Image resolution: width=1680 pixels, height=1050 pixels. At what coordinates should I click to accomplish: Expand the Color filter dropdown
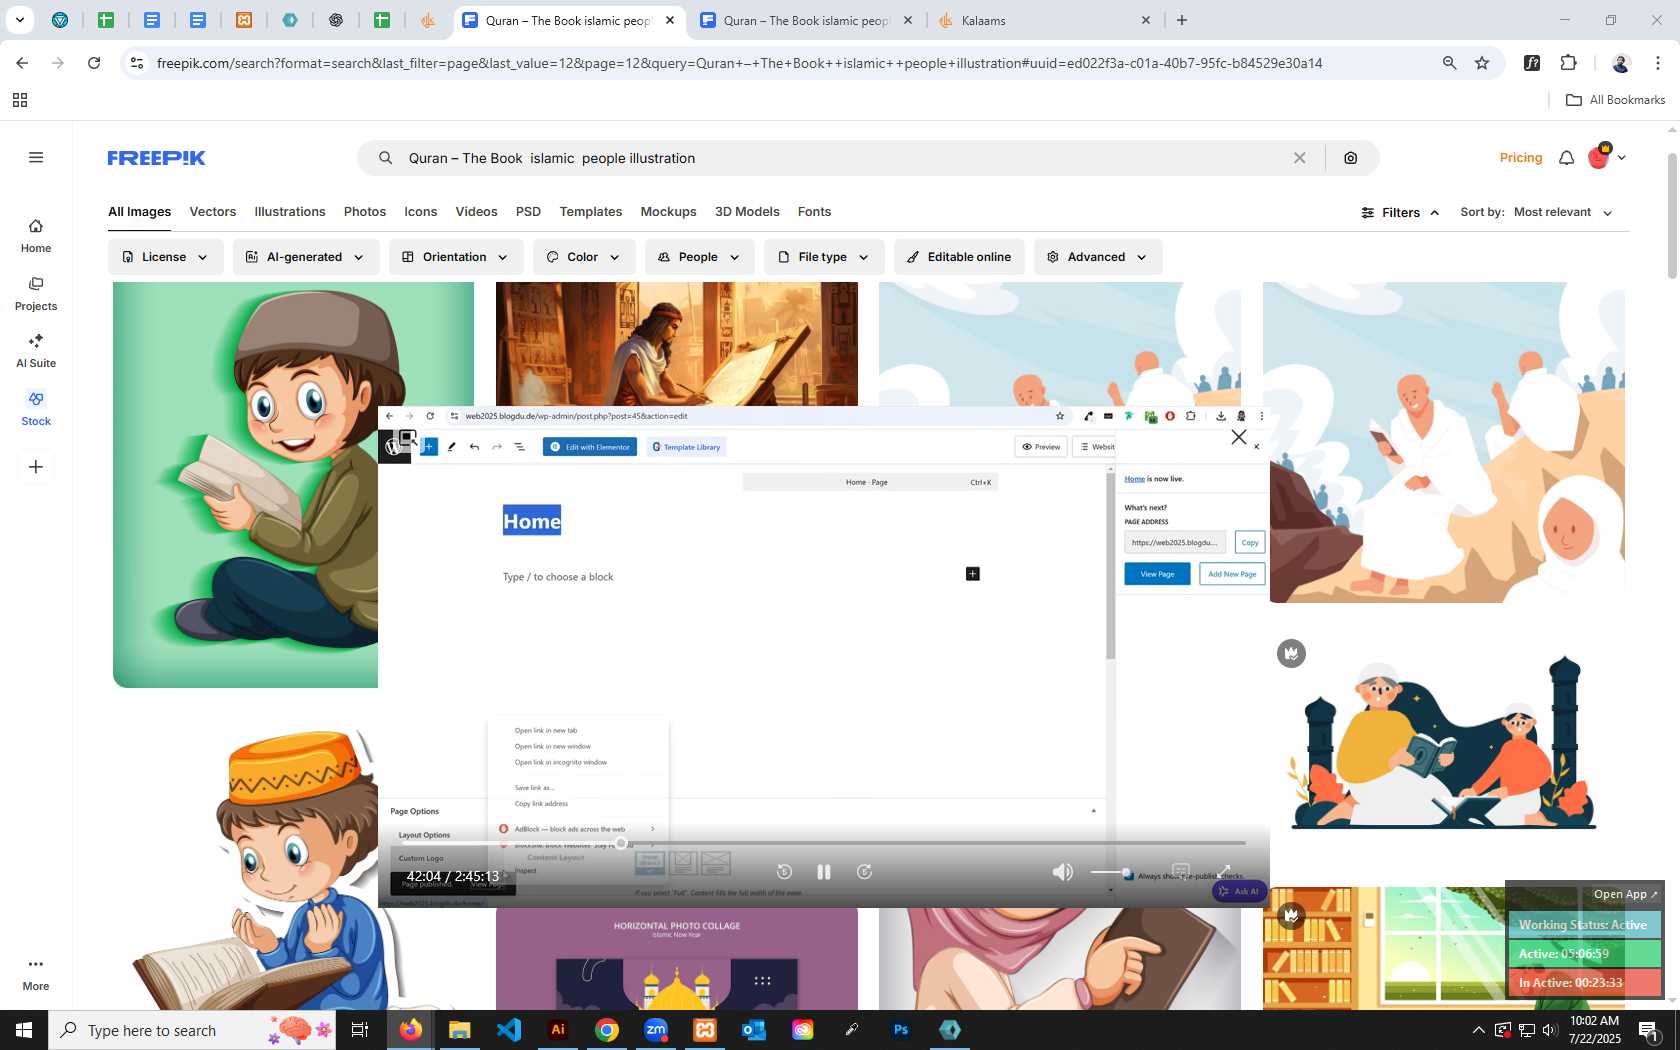click(x=584, y=257)
